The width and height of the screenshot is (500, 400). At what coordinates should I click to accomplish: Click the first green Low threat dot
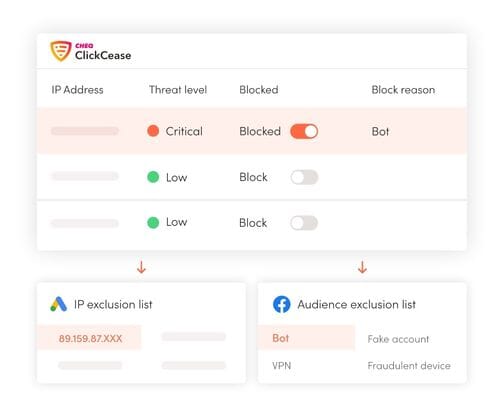coord(153,177)
